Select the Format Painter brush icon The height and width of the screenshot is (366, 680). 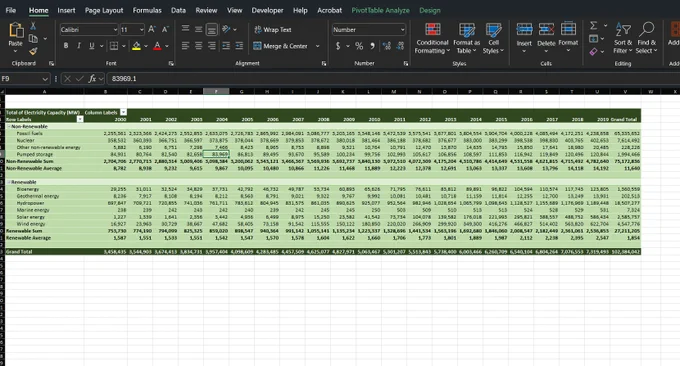(33, 51)
